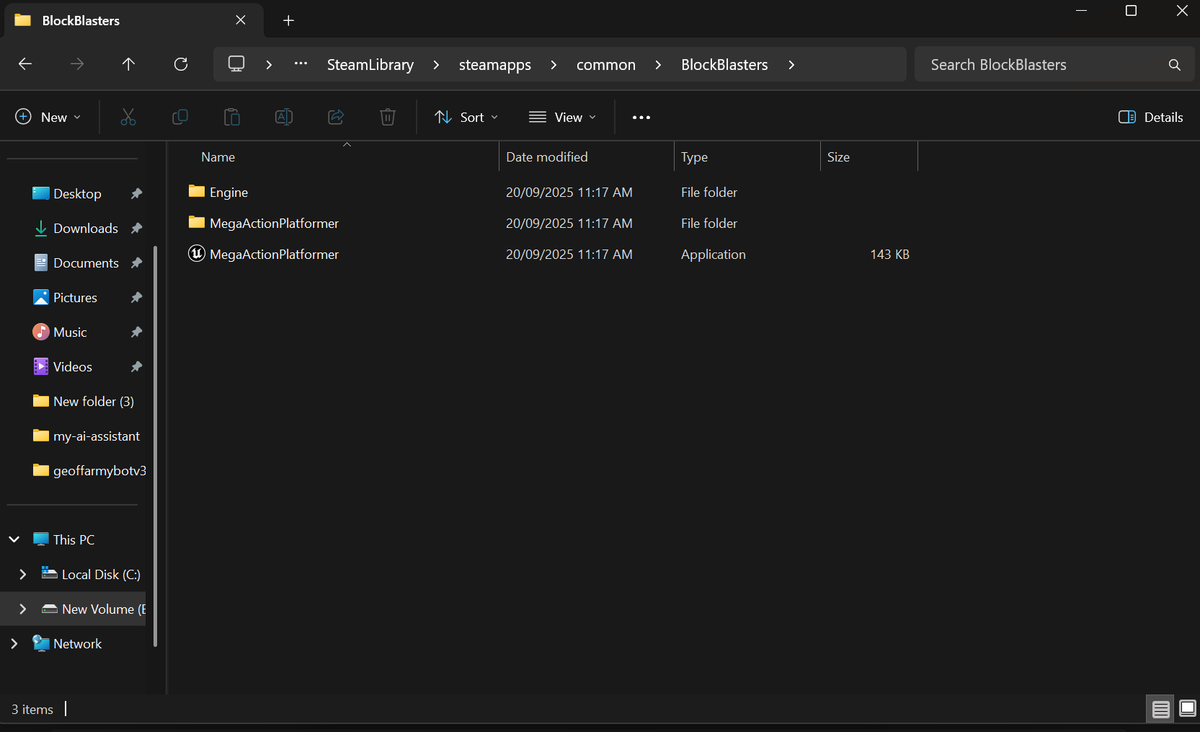Select the Unreal MegaActionPlatformer application icon

tap(197, 254)
